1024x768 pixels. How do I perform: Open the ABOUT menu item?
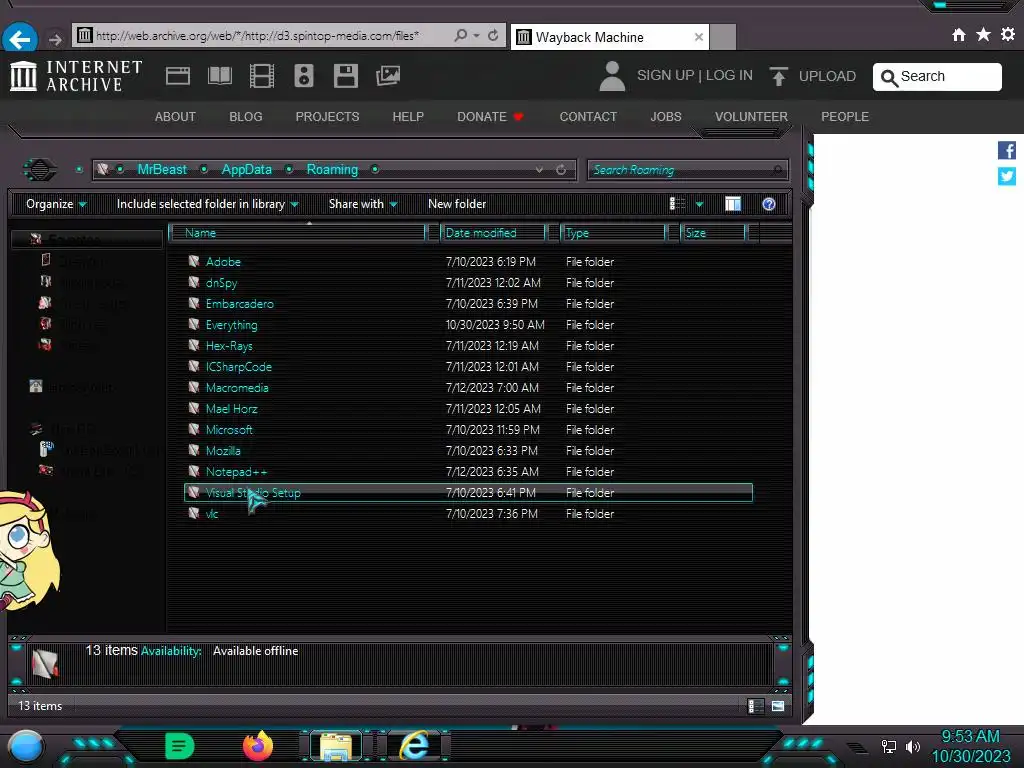click(175, 117)
